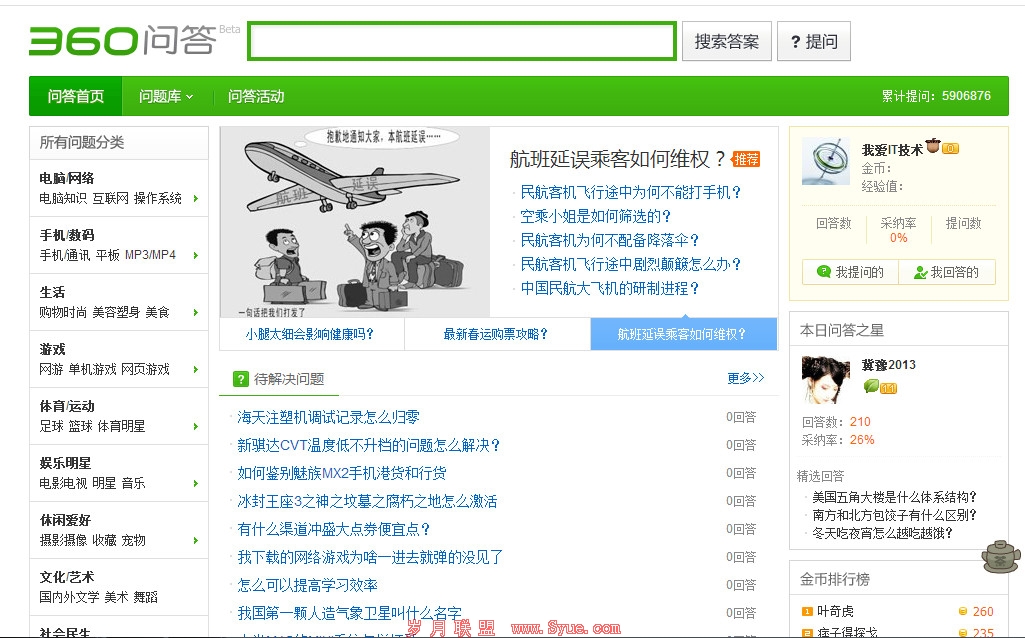Open question 怎么可以提高学习效率

tap(307, 585)
